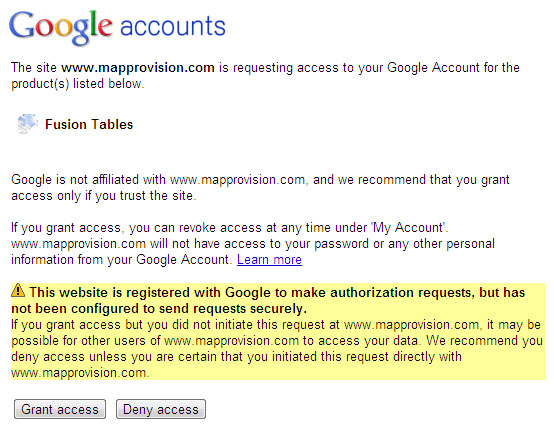Viewport: 554px width, 429px height.
Task: Click the bold 'not been configured to send requests securely' text
Action: click(159, 309)
